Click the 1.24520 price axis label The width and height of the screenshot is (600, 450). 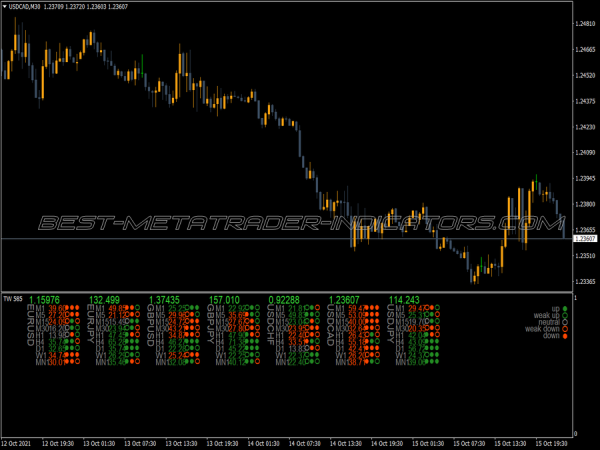(585, 75)
